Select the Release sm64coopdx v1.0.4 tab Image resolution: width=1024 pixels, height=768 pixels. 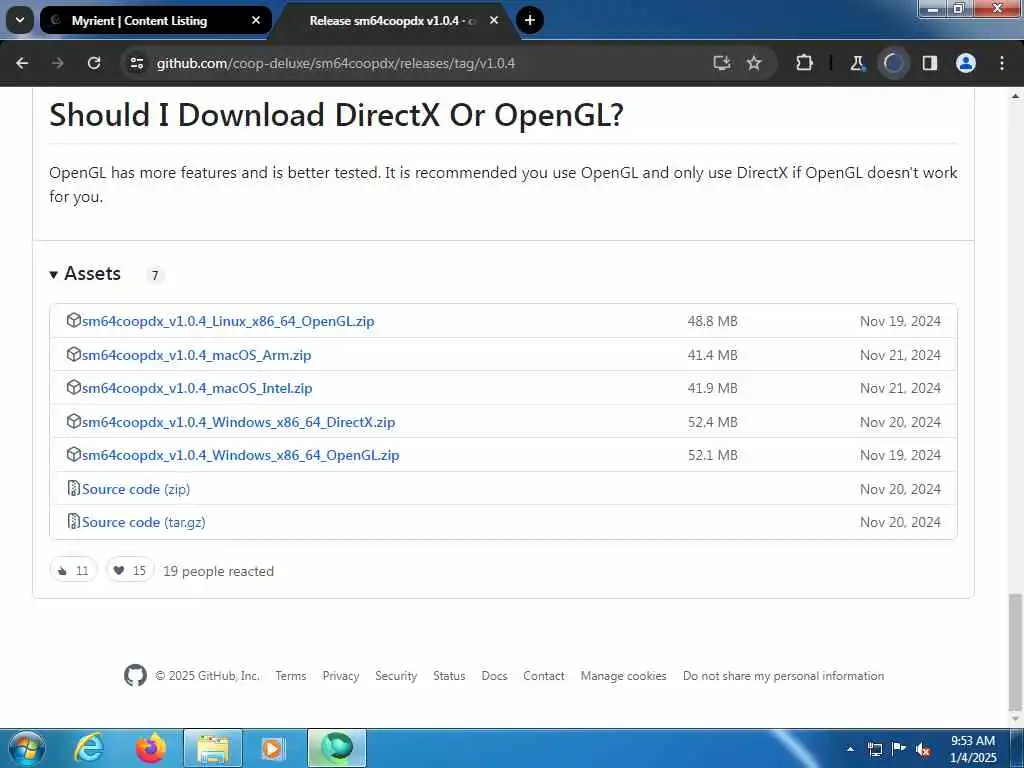coord(392,20)
